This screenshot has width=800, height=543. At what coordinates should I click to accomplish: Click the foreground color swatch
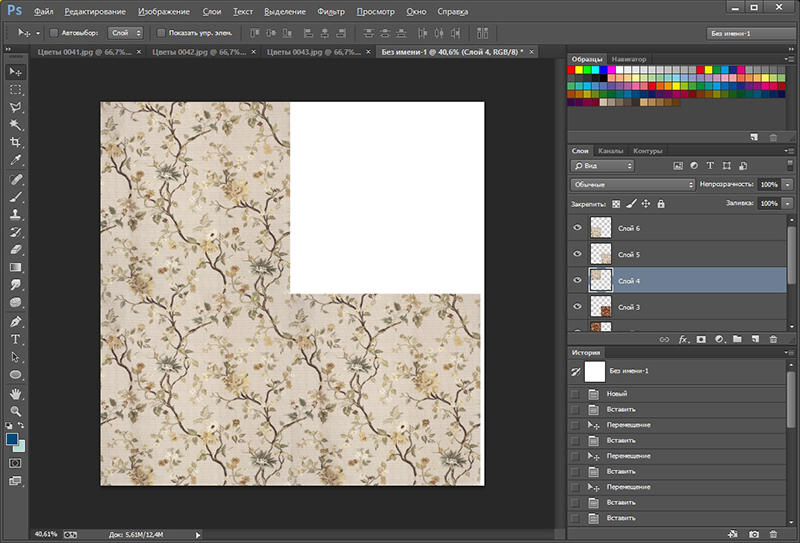[13, 439]
